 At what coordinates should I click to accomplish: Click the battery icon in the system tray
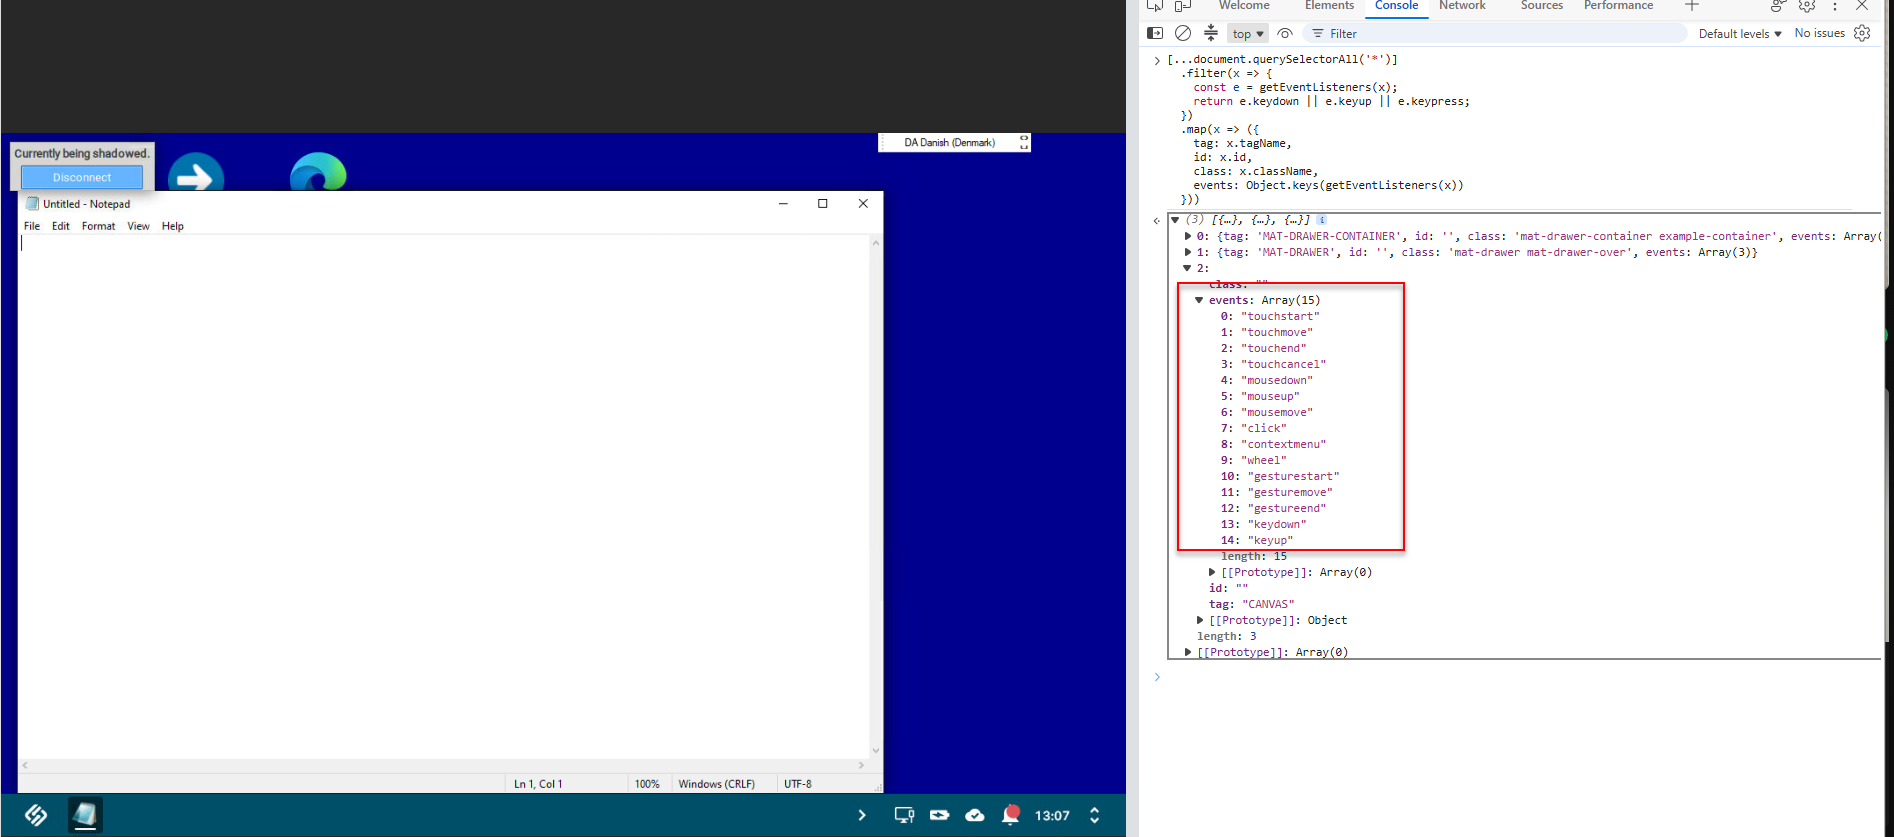940,815
